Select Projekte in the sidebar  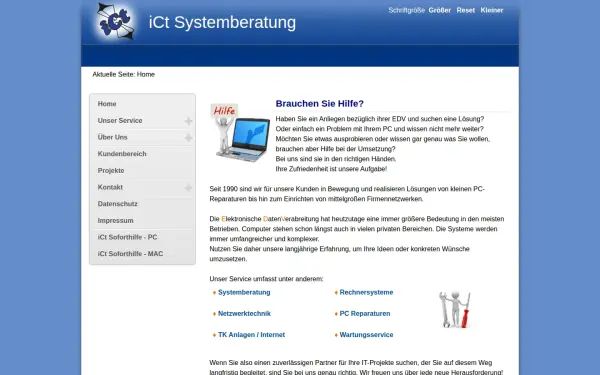[x=111, y=171]
